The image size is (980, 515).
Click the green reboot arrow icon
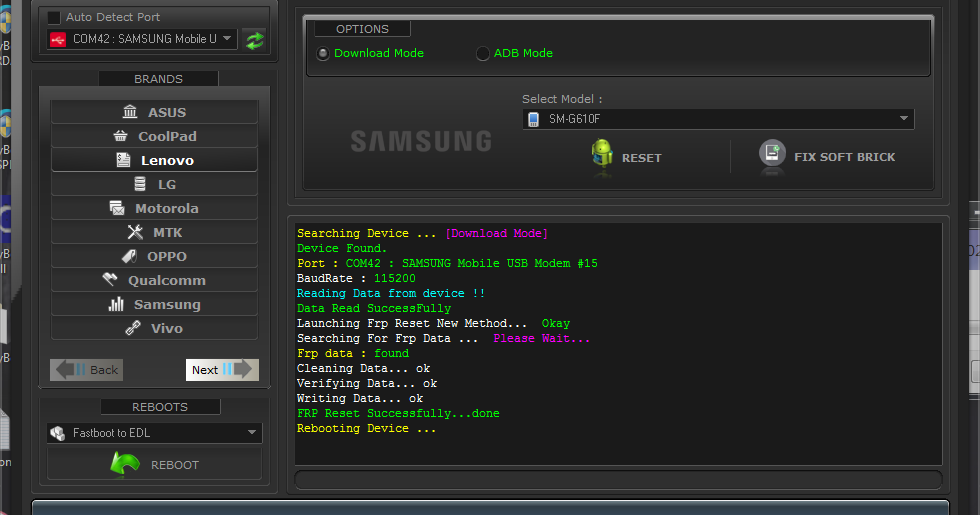tap(125, 465)
